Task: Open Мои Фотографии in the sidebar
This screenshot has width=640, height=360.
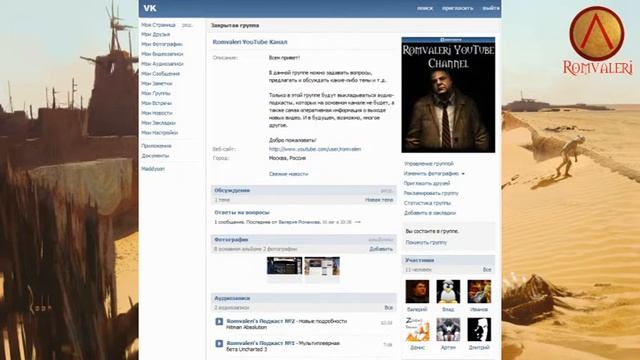Action: [162, 44]
